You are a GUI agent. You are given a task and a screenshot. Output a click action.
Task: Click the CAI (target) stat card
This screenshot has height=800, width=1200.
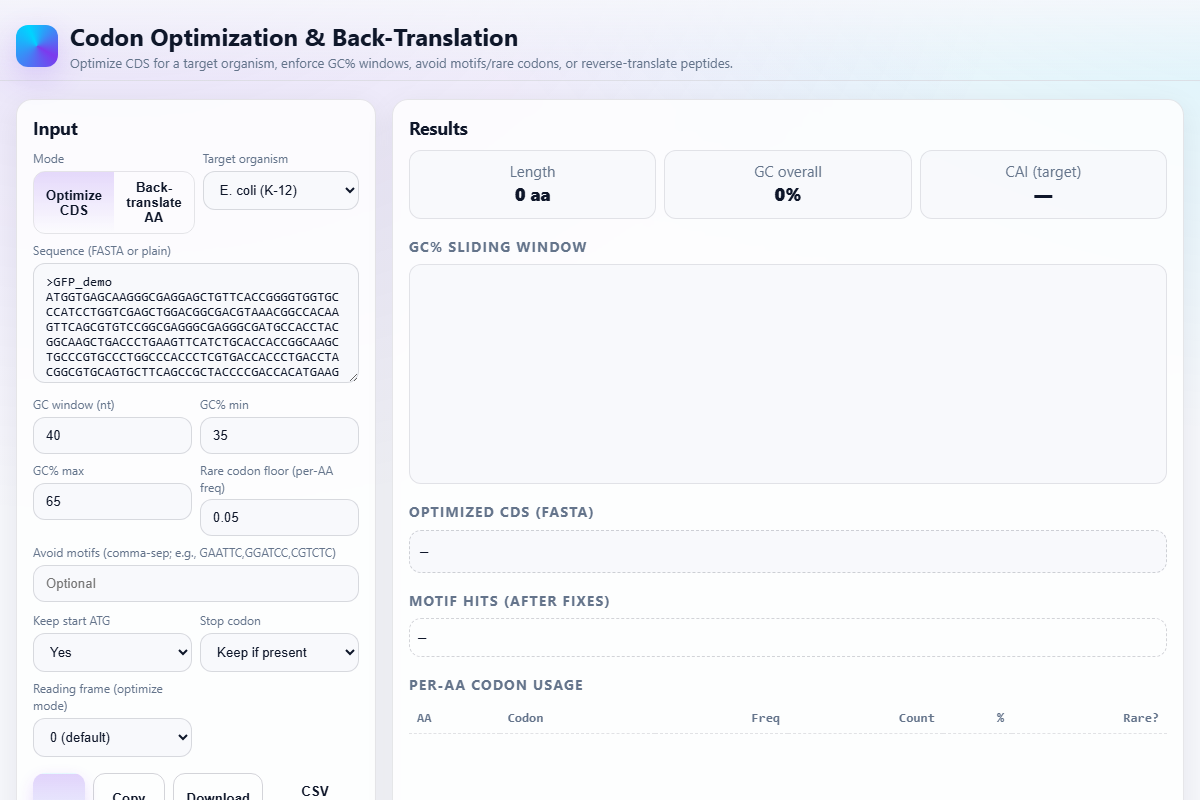tap(1043, 184)
